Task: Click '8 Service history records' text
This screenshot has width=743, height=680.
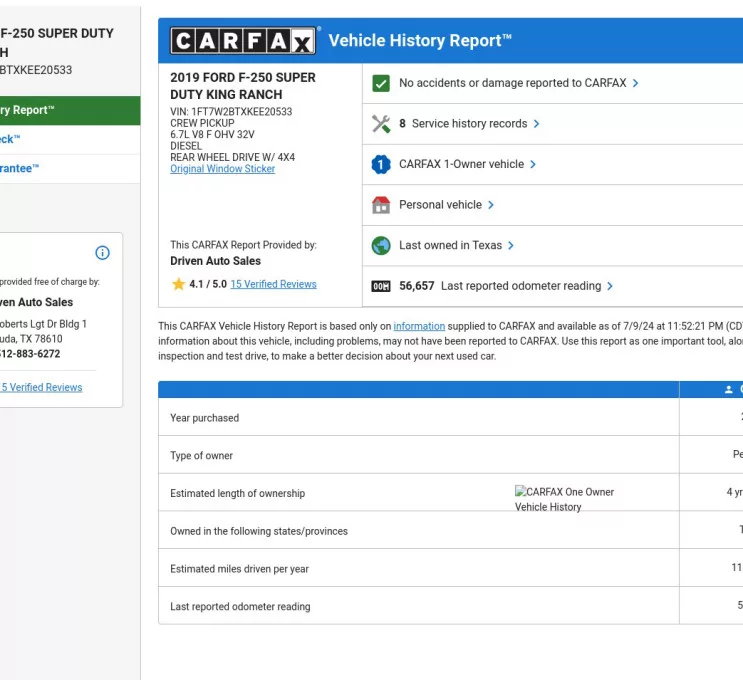Action: tap(463, 124)
